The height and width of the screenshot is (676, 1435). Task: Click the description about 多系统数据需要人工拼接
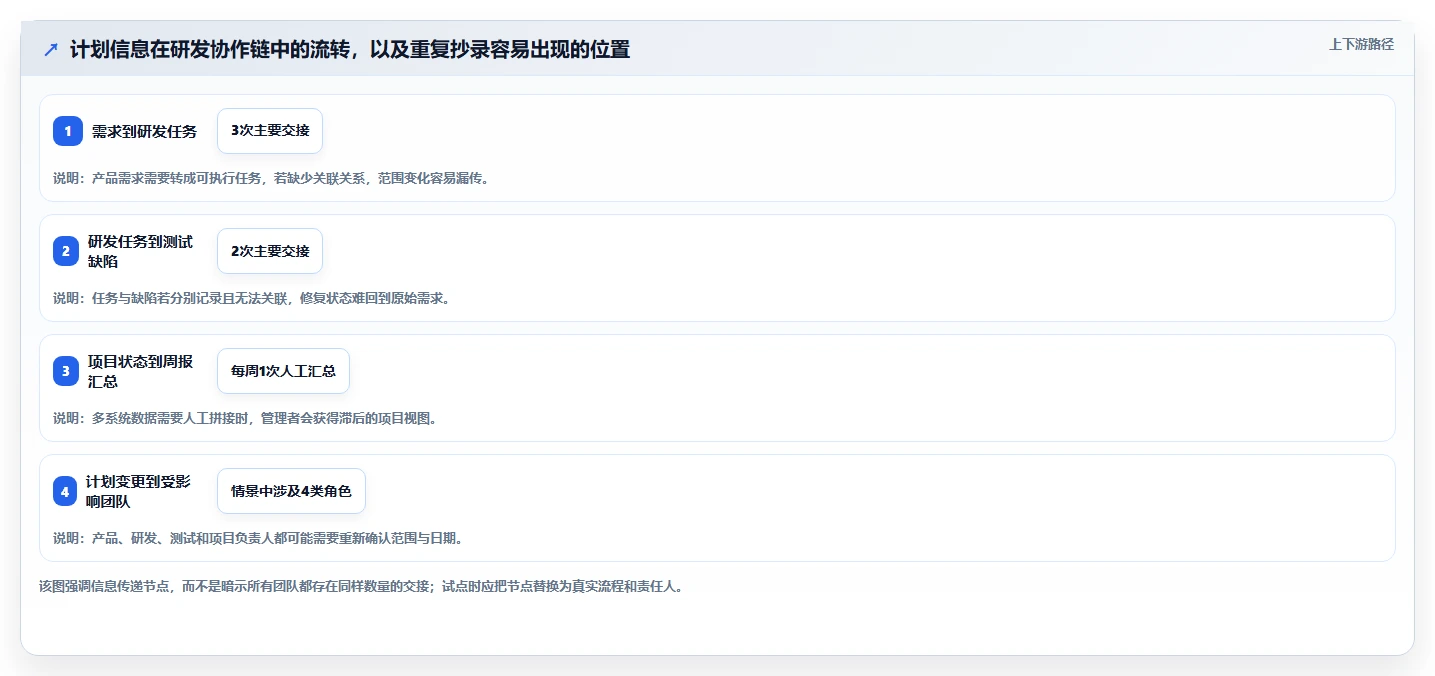(245, 418)
